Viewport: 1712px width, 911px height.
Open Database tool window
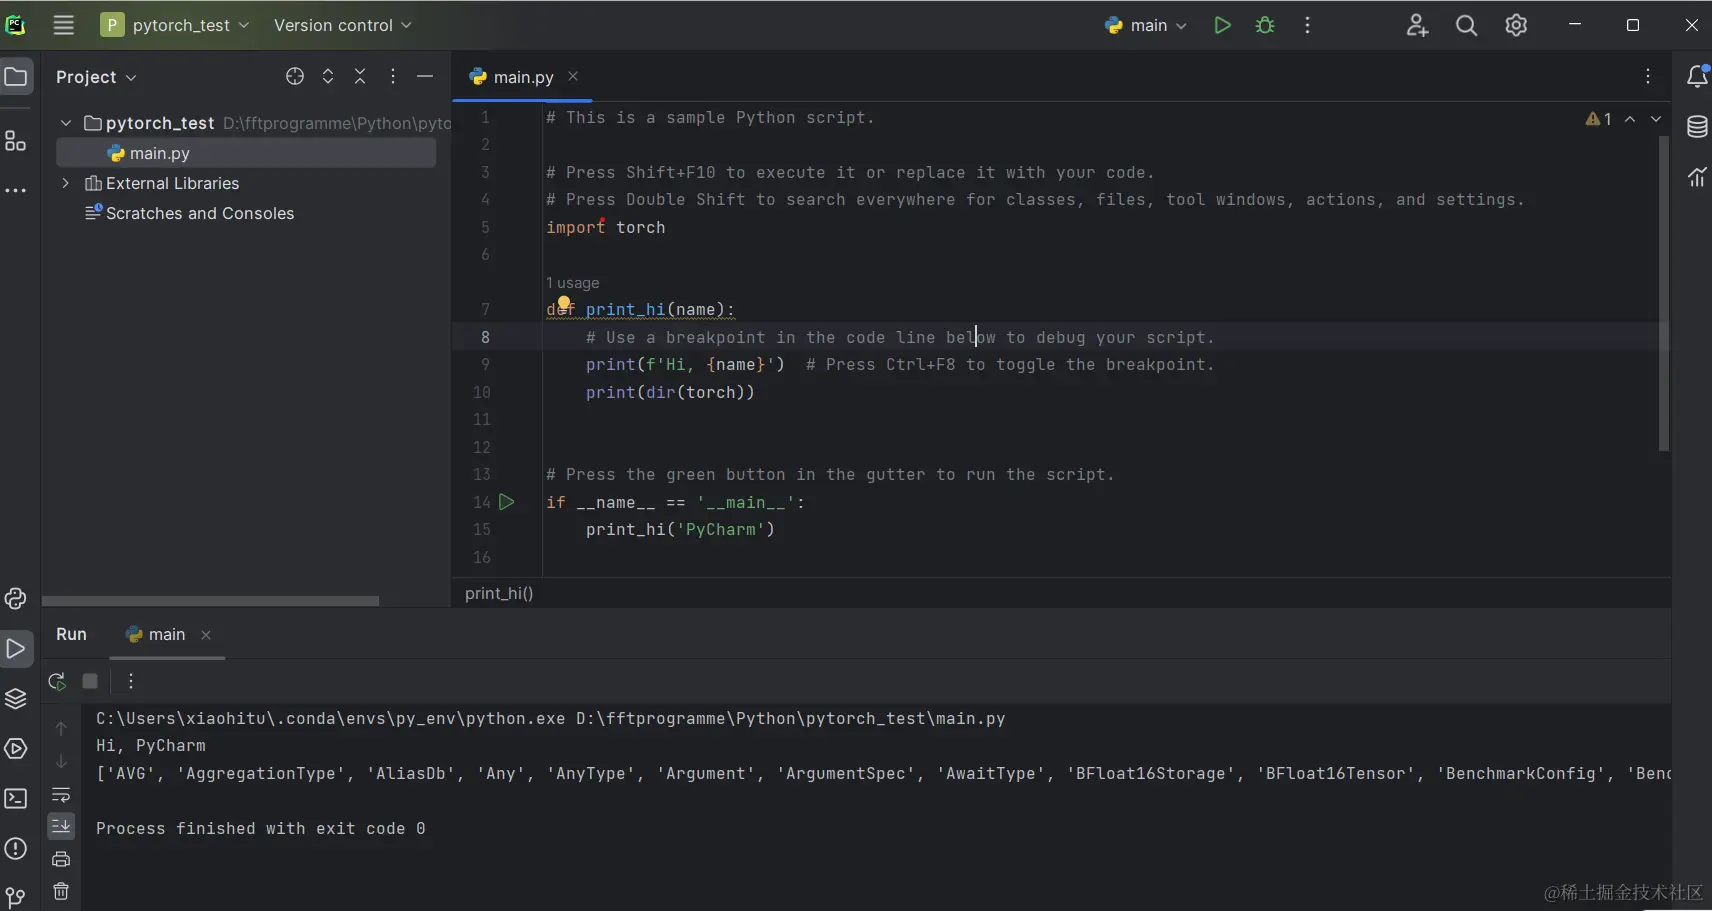[x=1697, y=127]
